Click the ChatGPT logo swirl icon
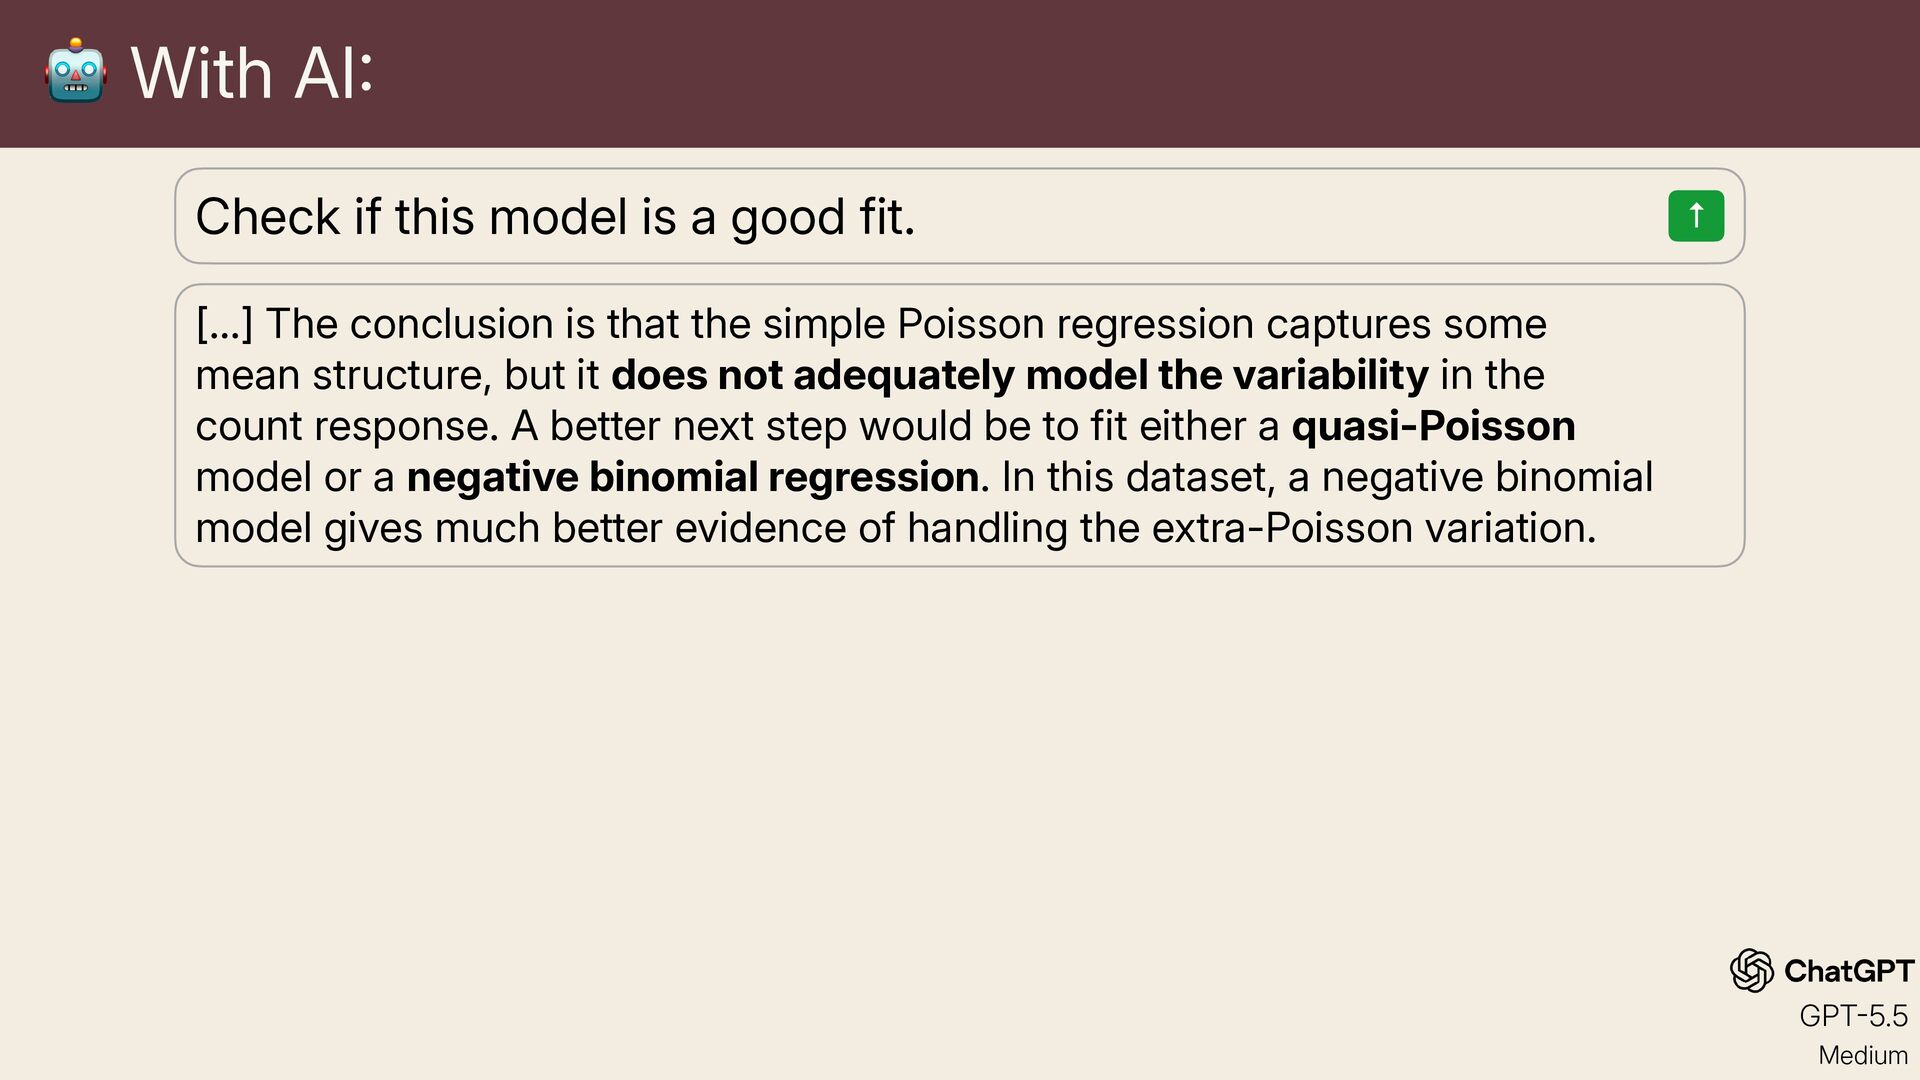The width and height of the screenshot is (1920, 1080). pos(1752,970)
